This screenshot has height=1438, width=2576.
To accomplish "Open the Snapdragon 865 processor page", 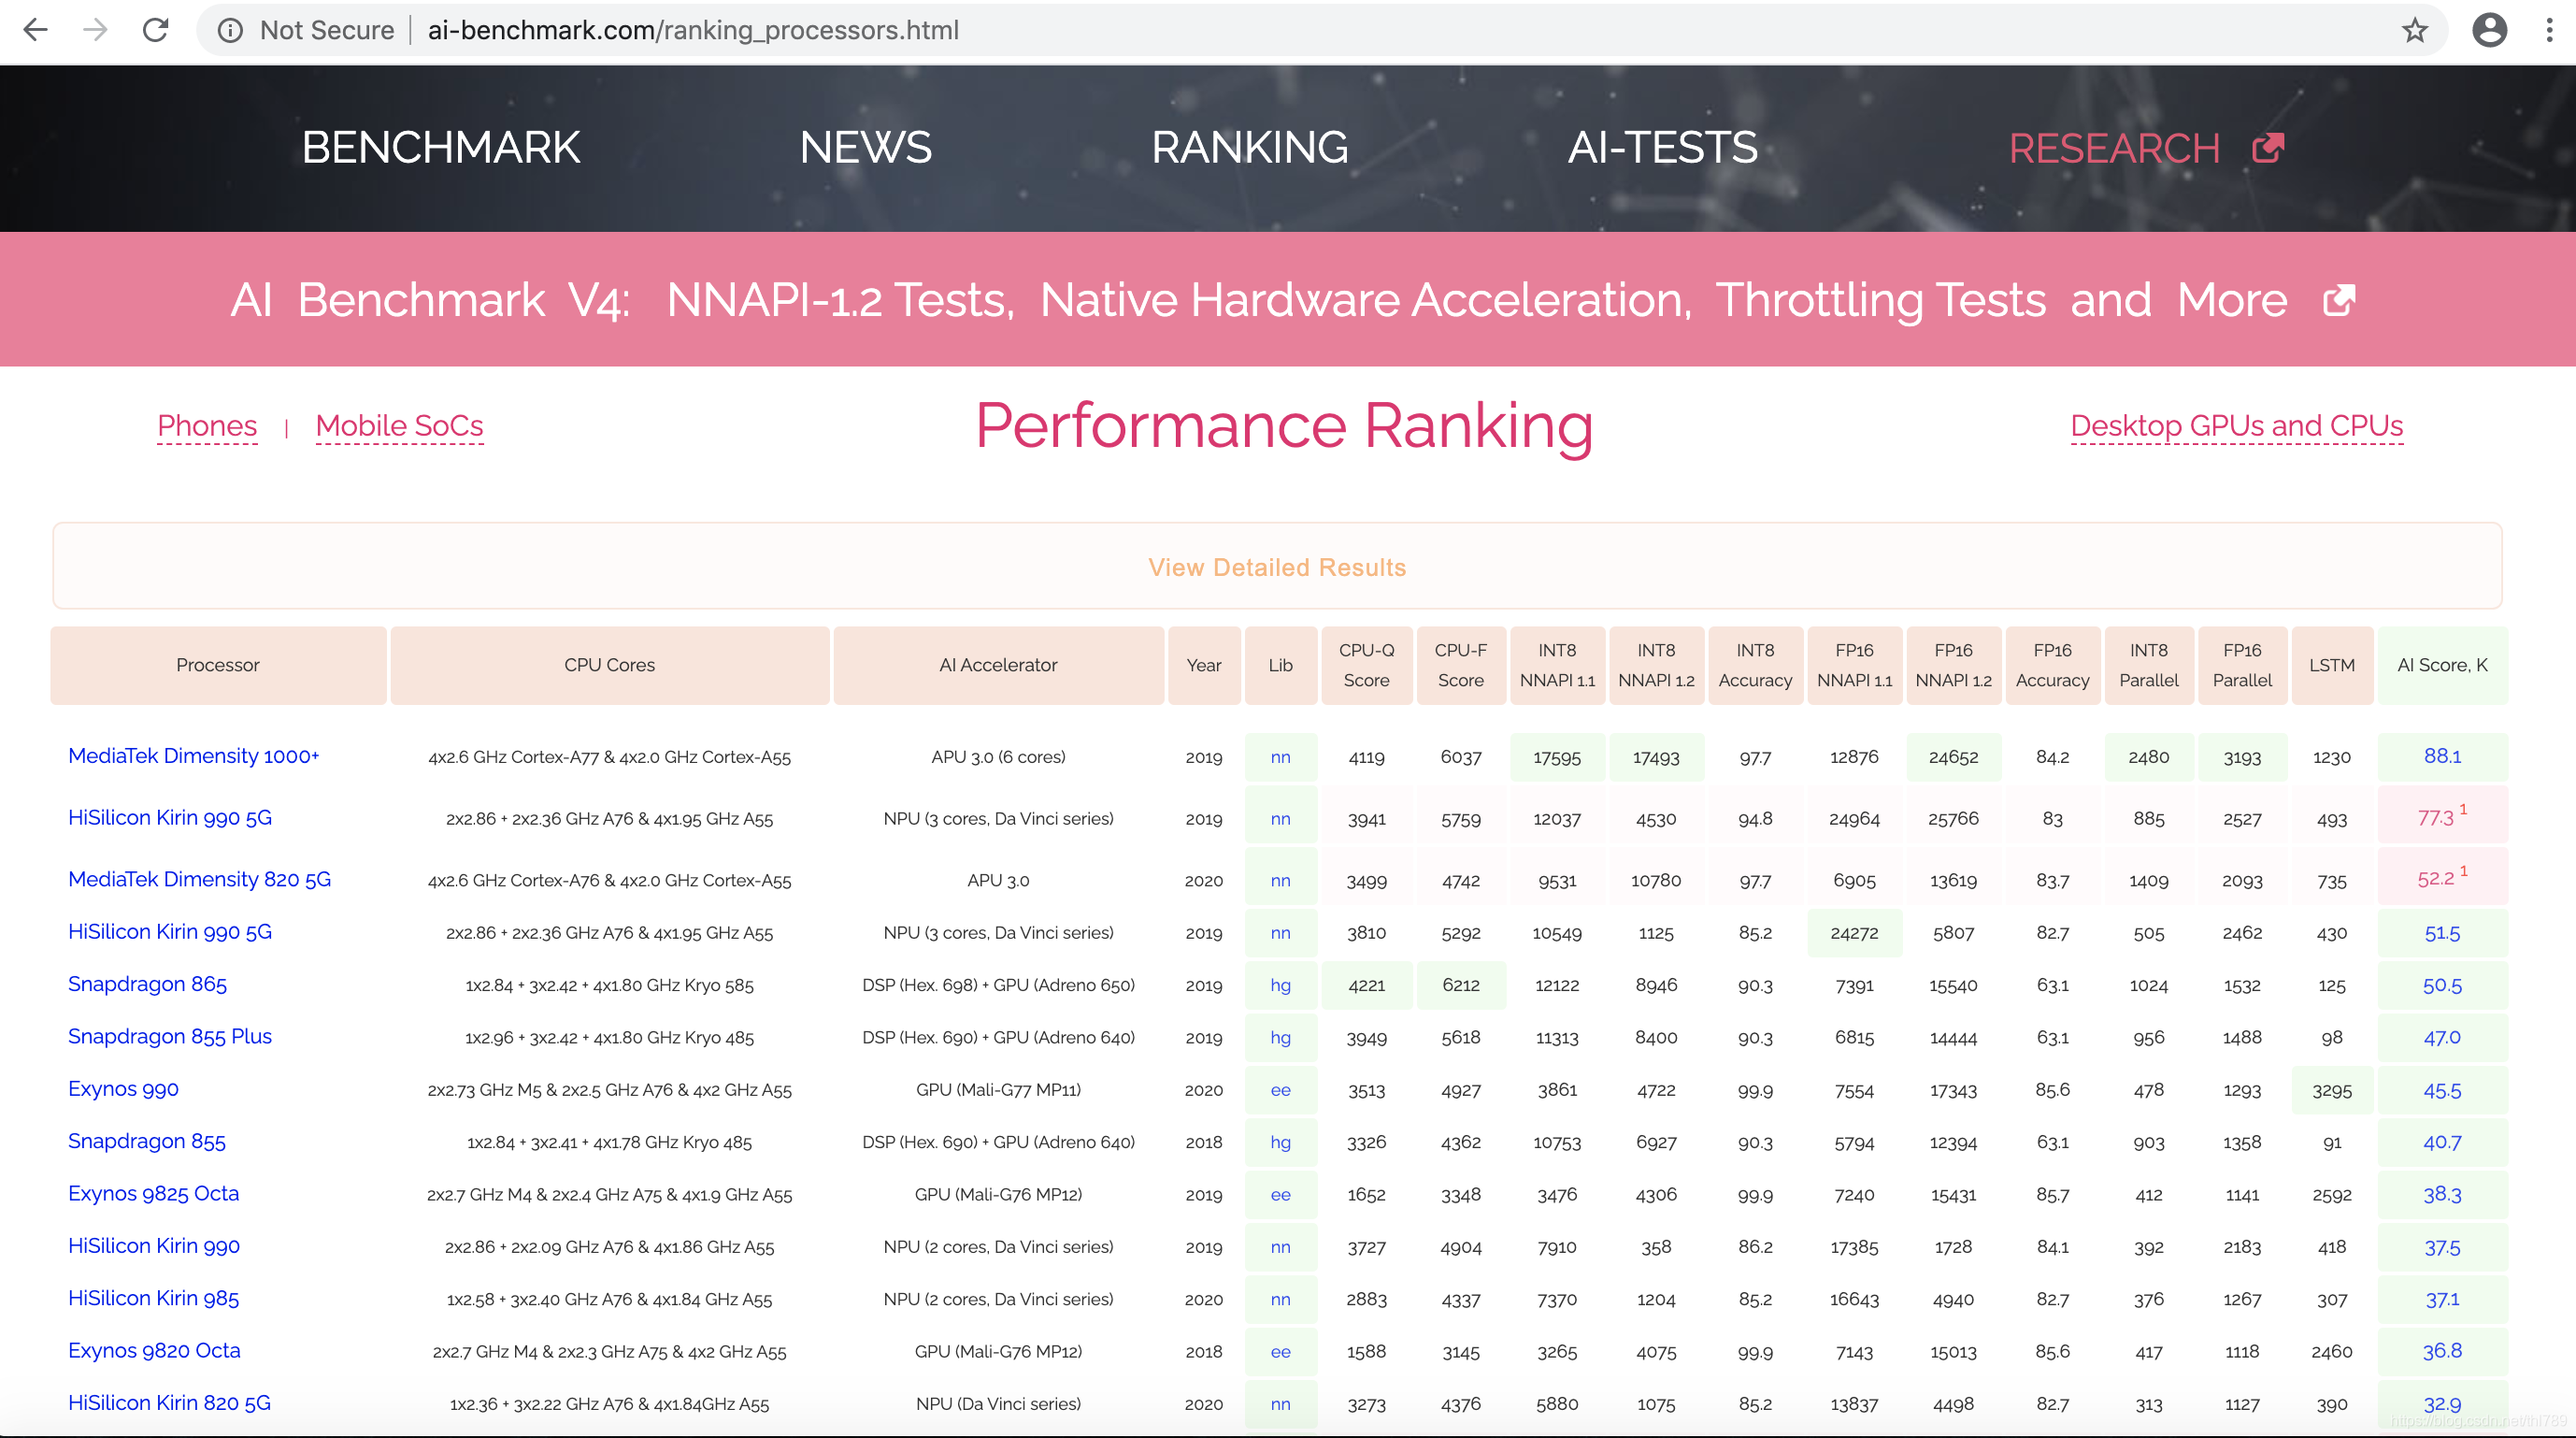I will pyautogui.click(x=147, y=984).
